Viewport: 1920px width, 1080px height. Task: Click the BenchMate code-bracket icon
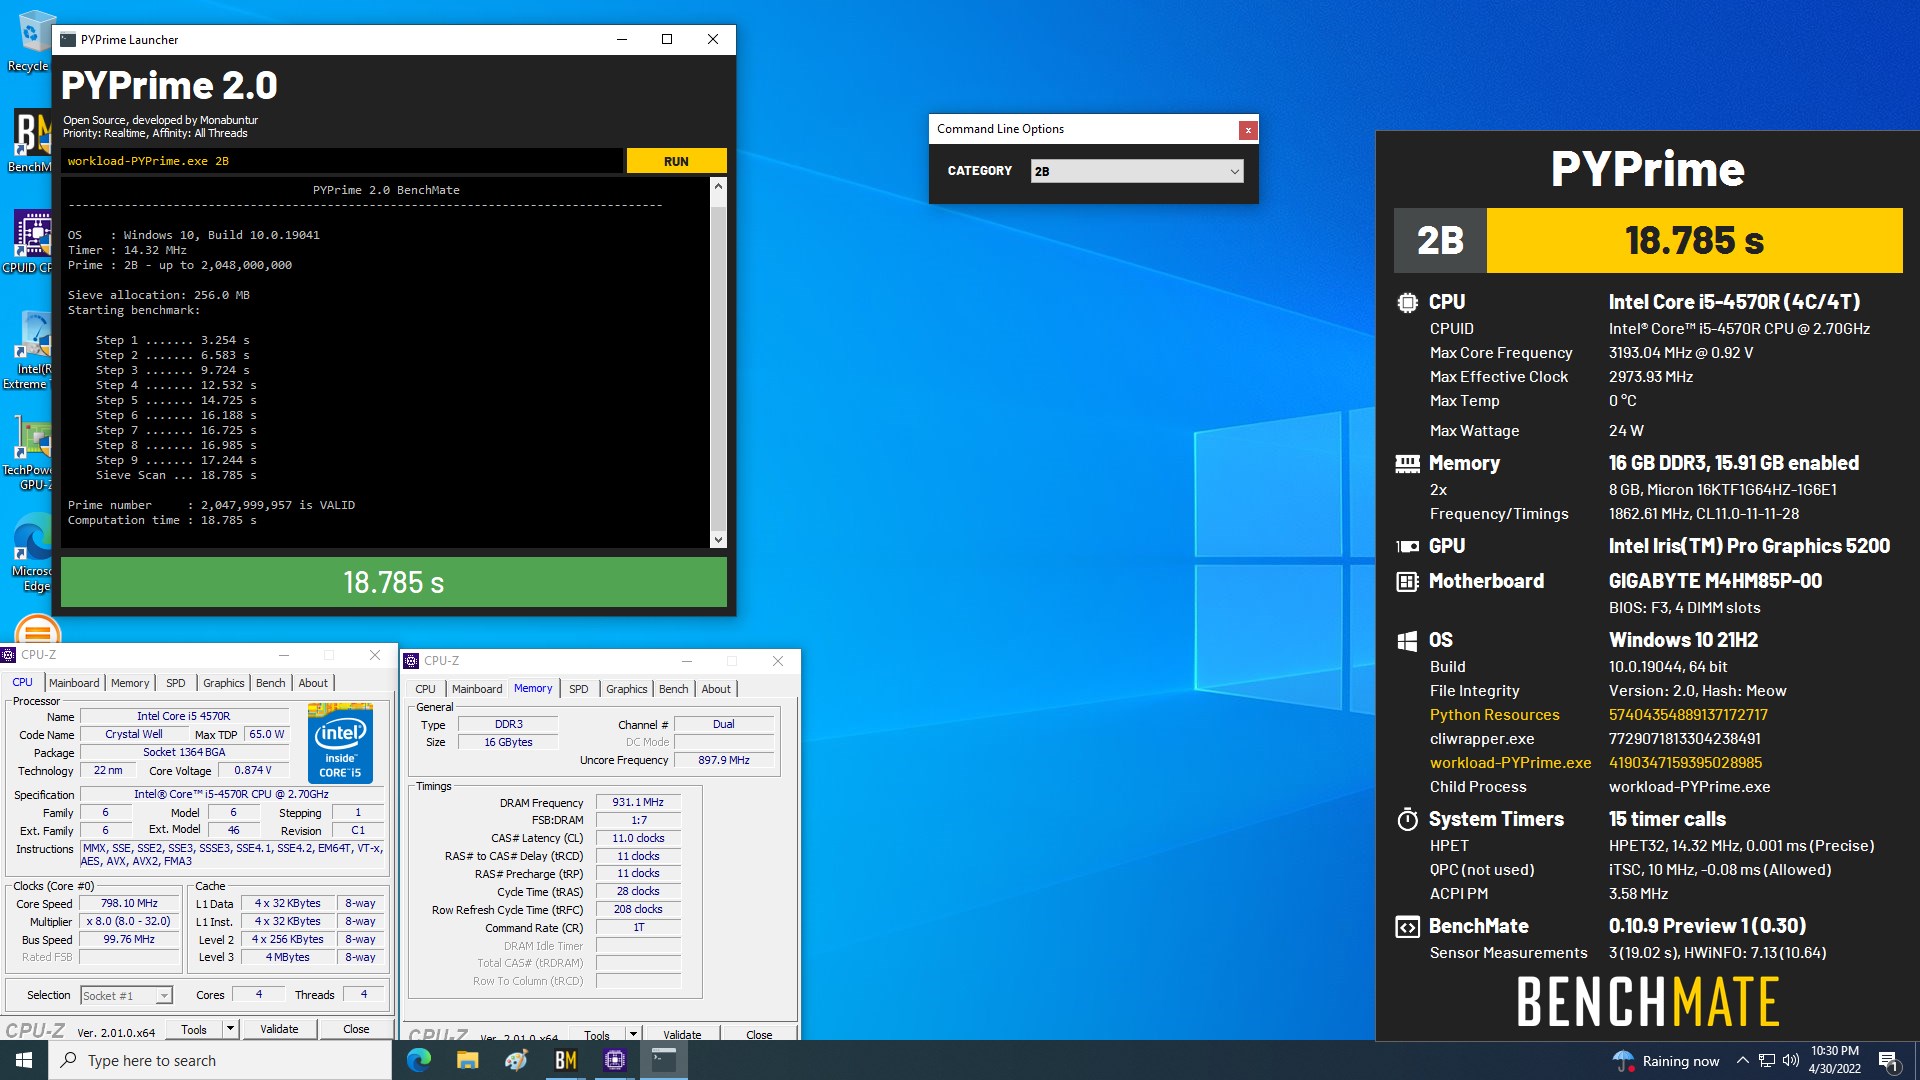1407,927
